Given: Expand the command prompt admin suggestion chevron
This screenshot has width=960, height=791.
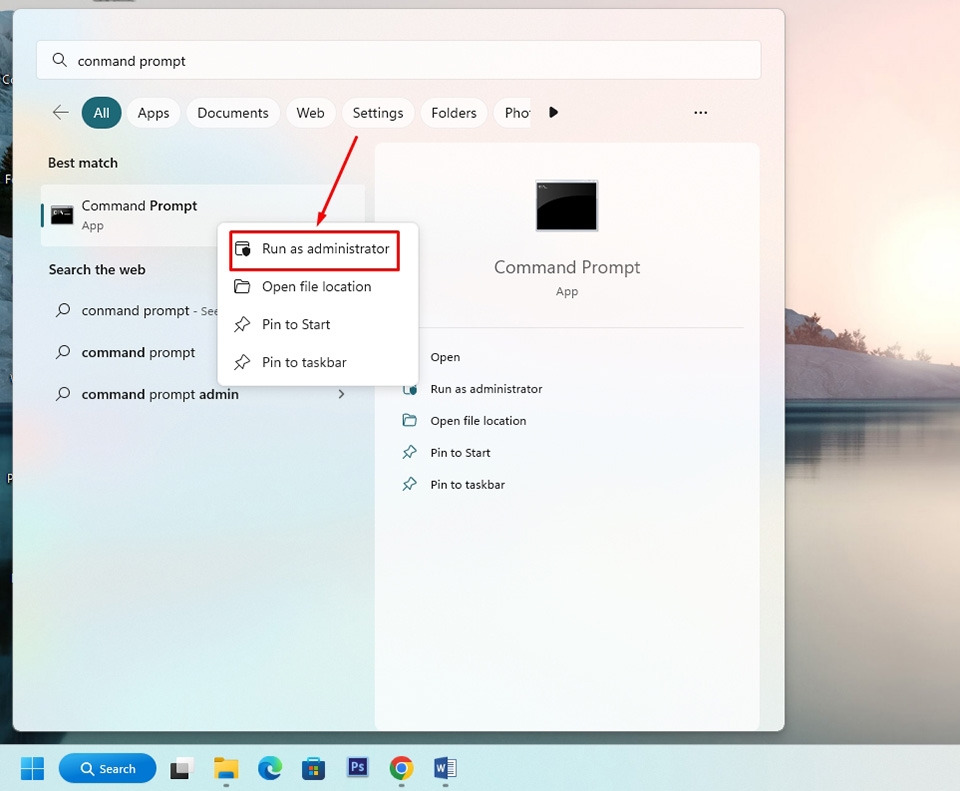Looking at the screenshot, I should [x=341, y=394].
